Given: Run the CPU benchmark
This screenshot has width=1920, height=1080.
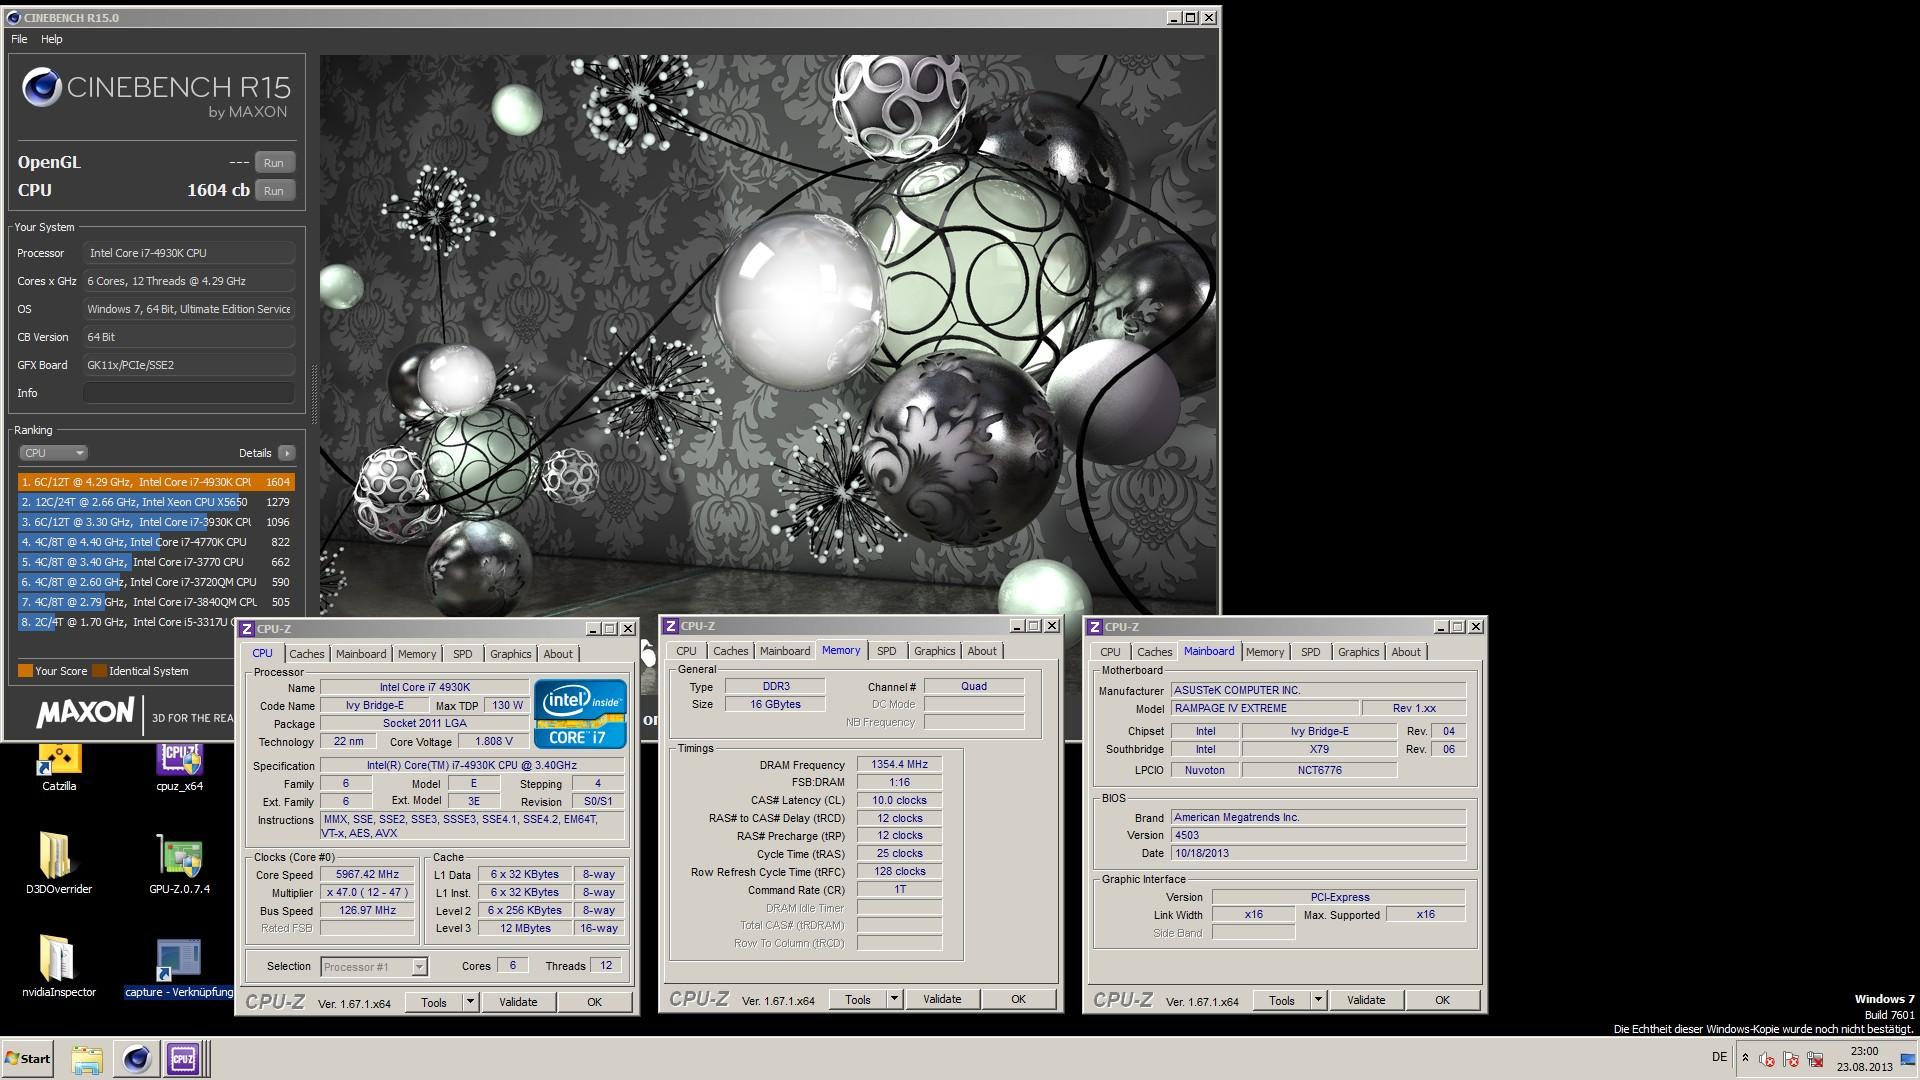Looking at the screenshot, I should pos(274,191).
